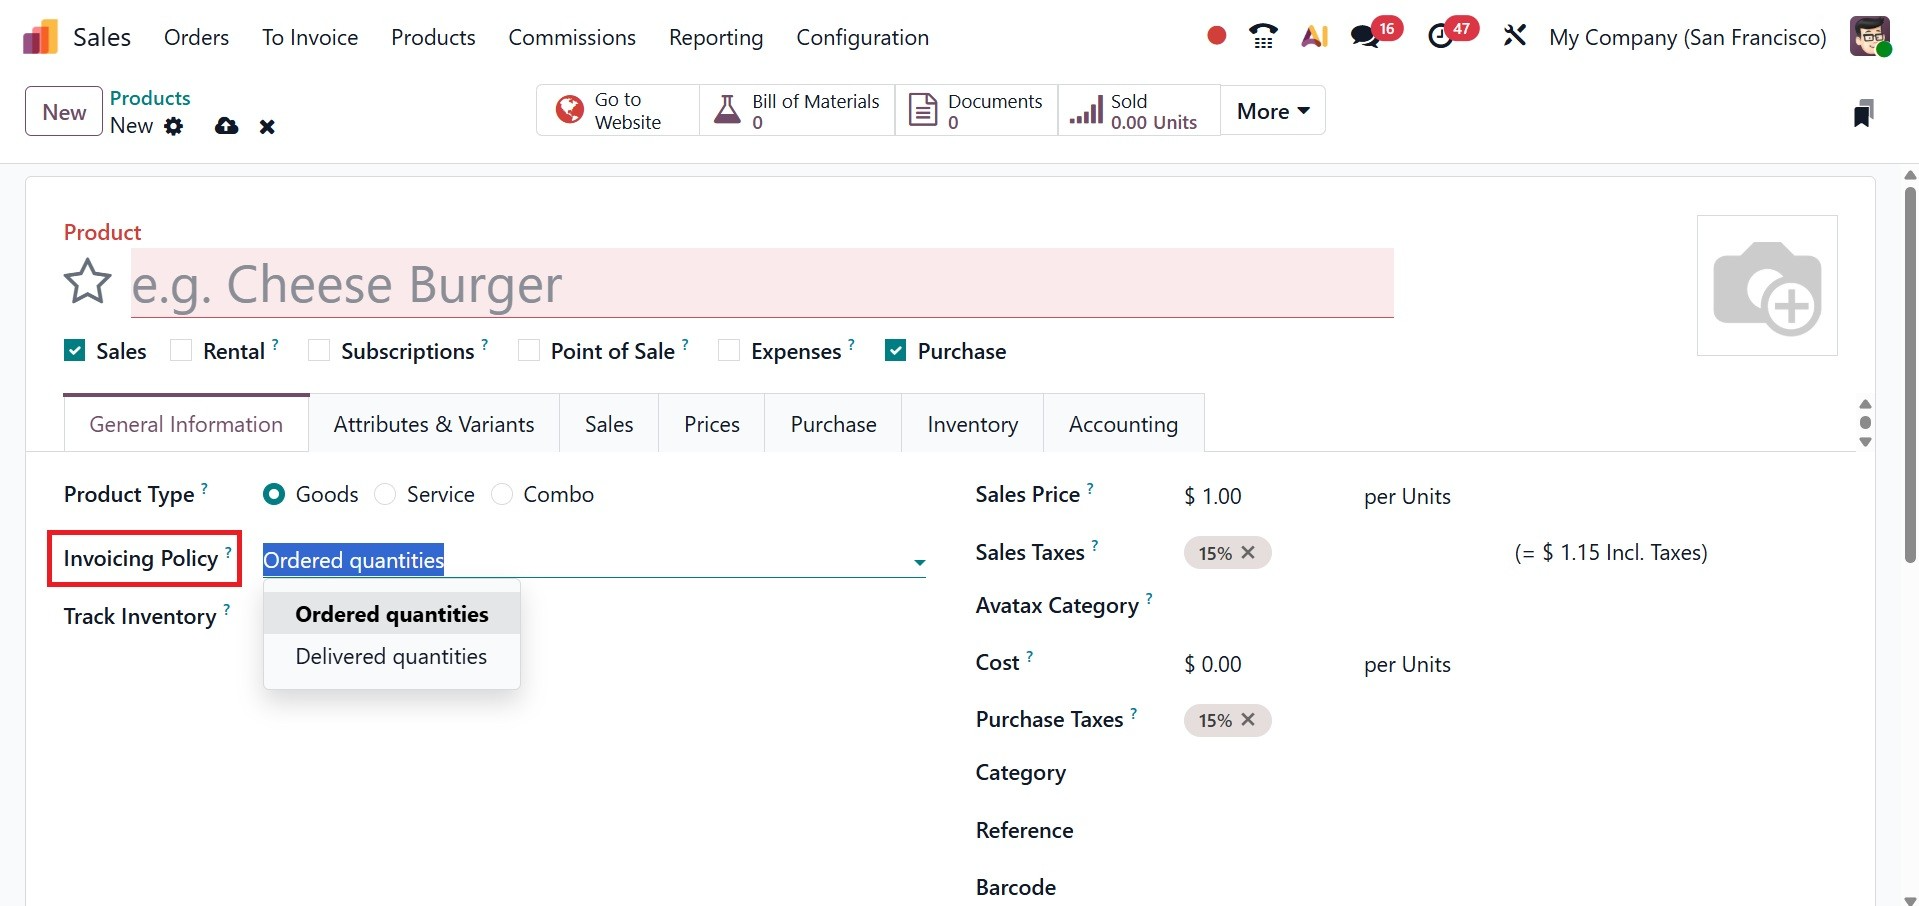1919x906 pixels.
Task: Click the product name input field
Action: [760, 284]
